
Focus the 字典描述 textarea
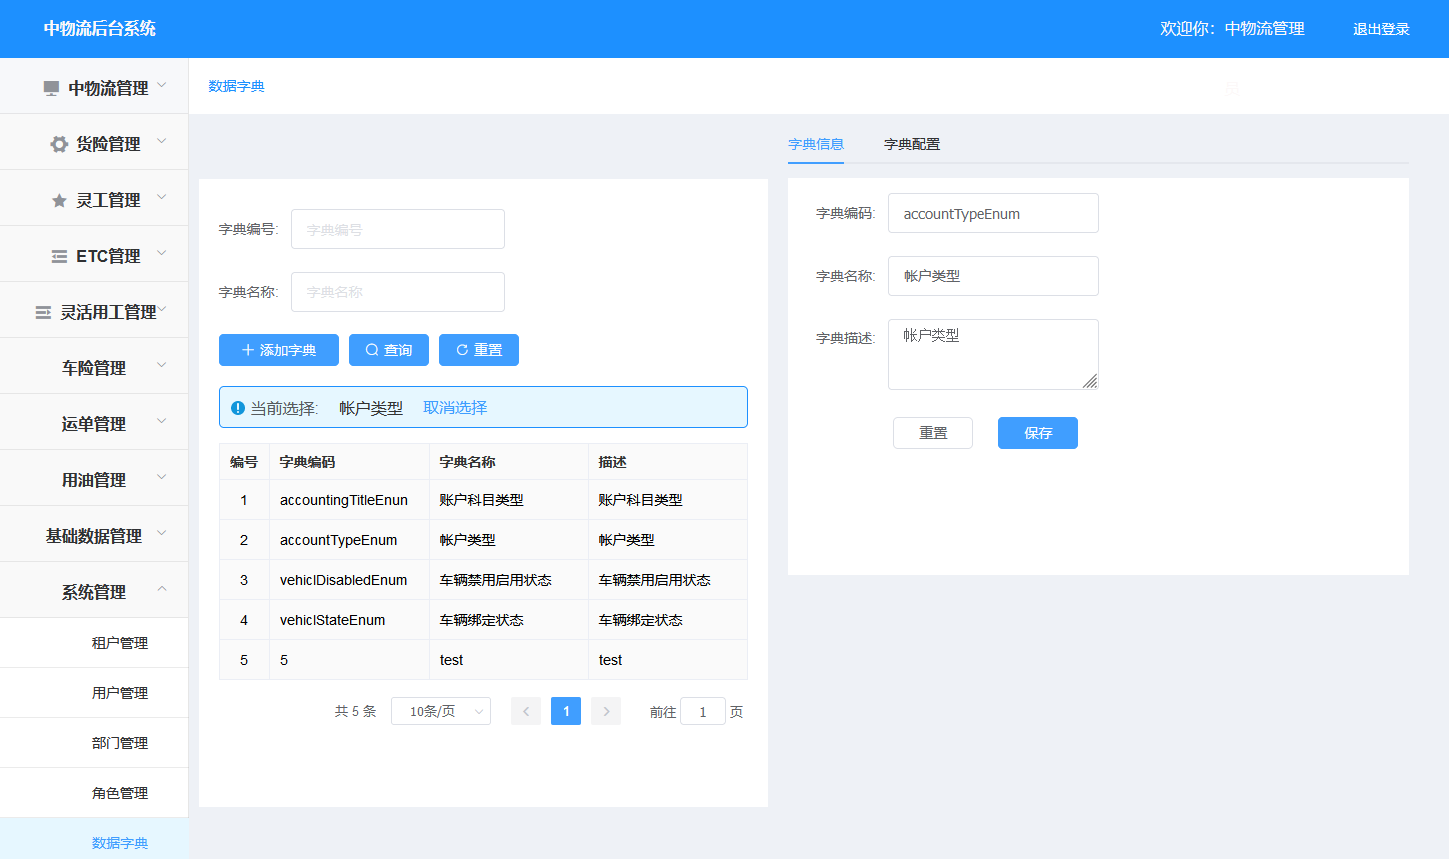click(993, 354)
